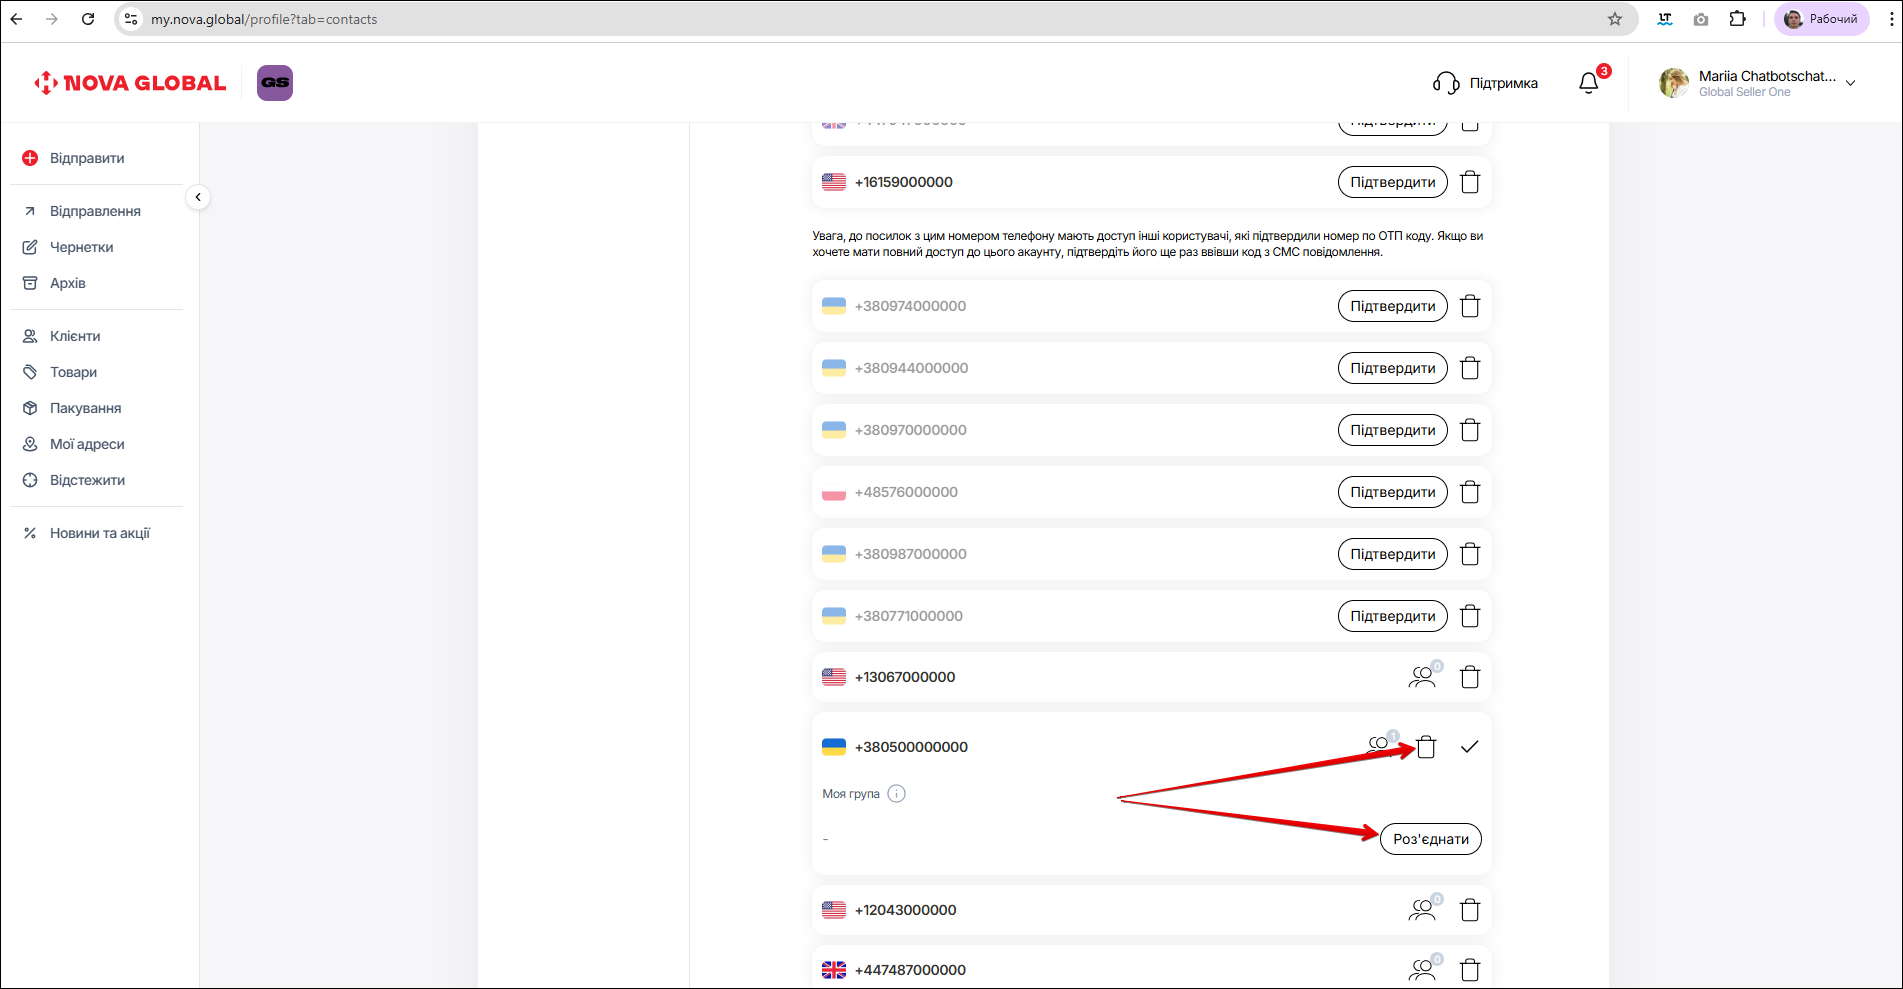Delete phone number +13067000000

coord(1470,677)
